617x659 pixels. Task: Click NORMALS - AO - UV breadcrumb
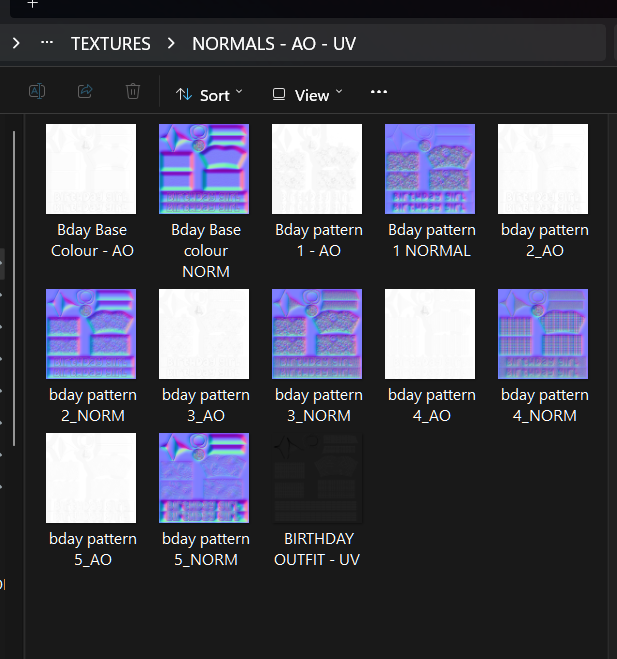point(273,44)
